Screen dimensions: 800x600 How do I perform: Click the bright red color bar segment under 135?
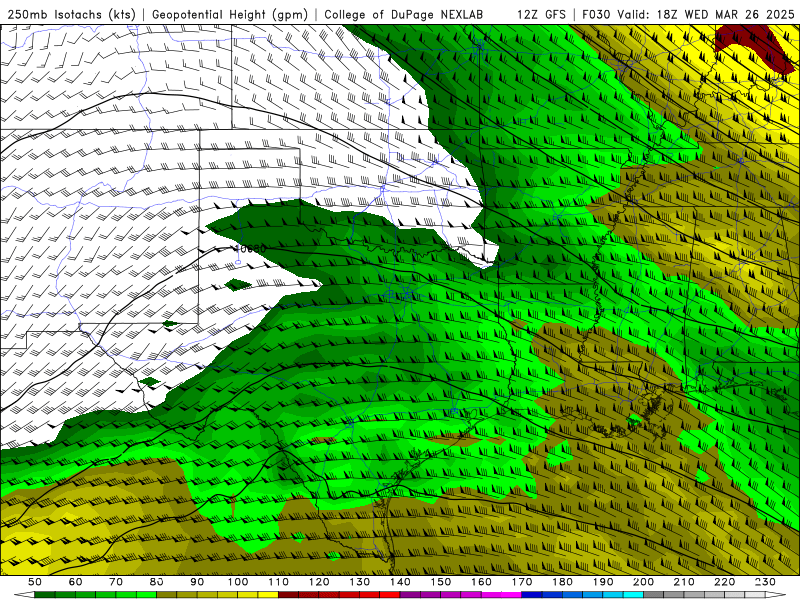click(389, 594)
